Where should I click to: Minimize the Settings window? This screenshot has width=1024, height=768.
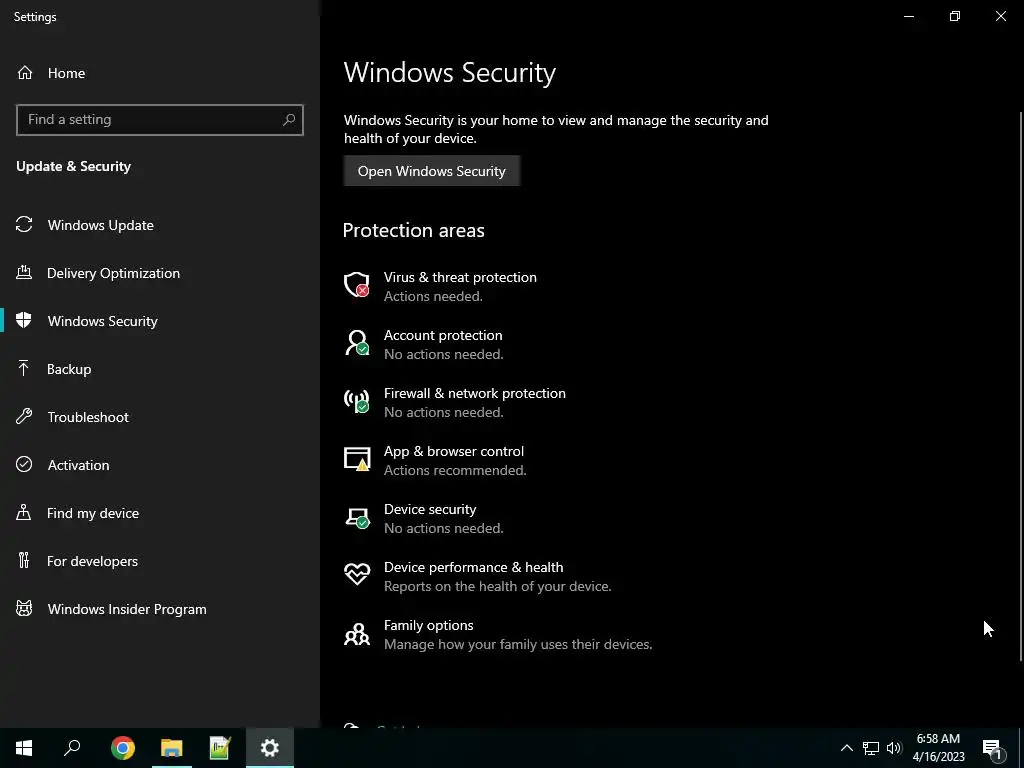(x=908, y=16)
